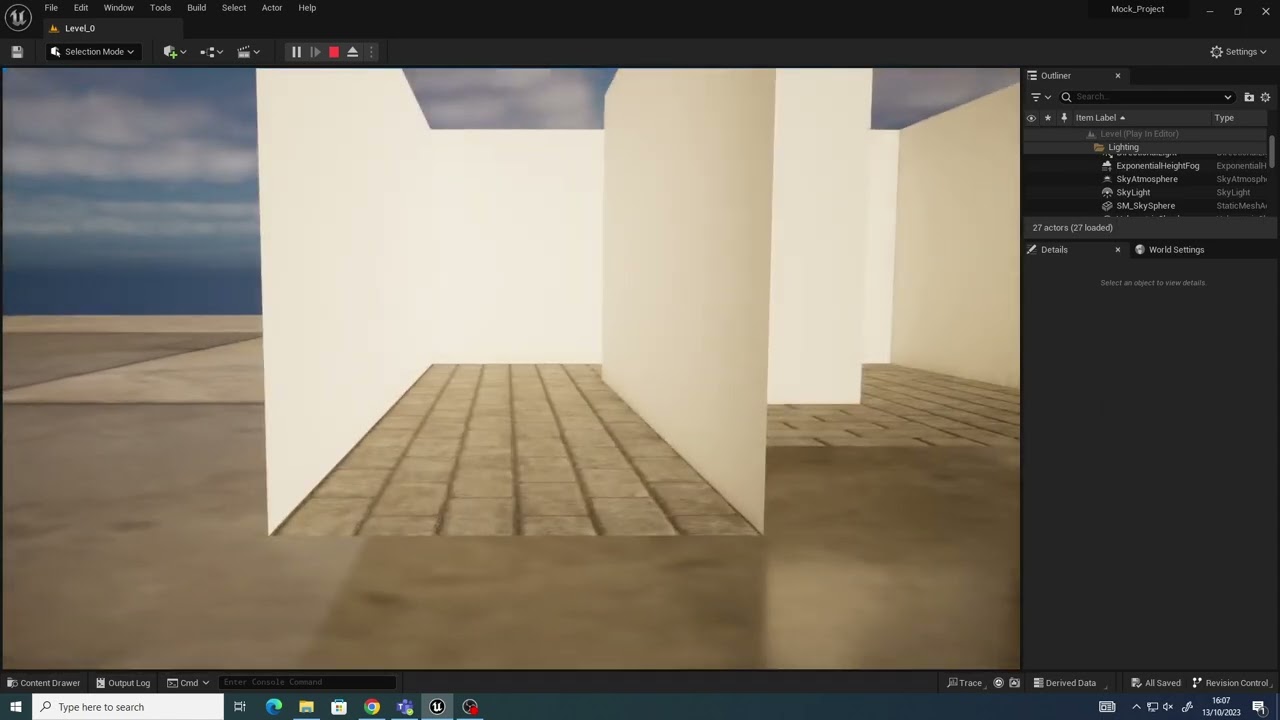Open Task View on the taskbar
The image size is (1280, 720).
coord(240,707)
